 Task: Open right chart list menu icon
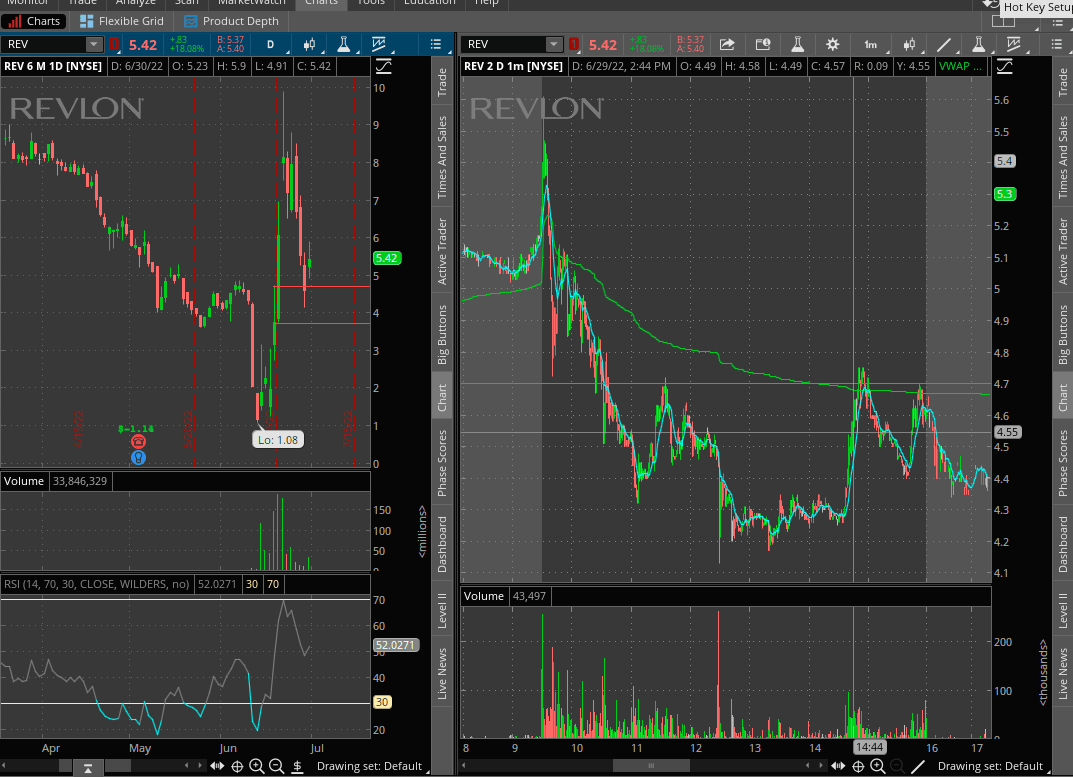1057,44
